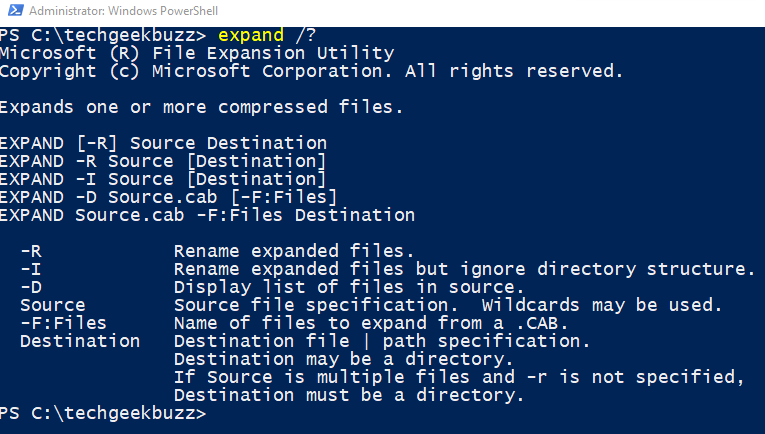Click the '/?' argument on command line

306,35
